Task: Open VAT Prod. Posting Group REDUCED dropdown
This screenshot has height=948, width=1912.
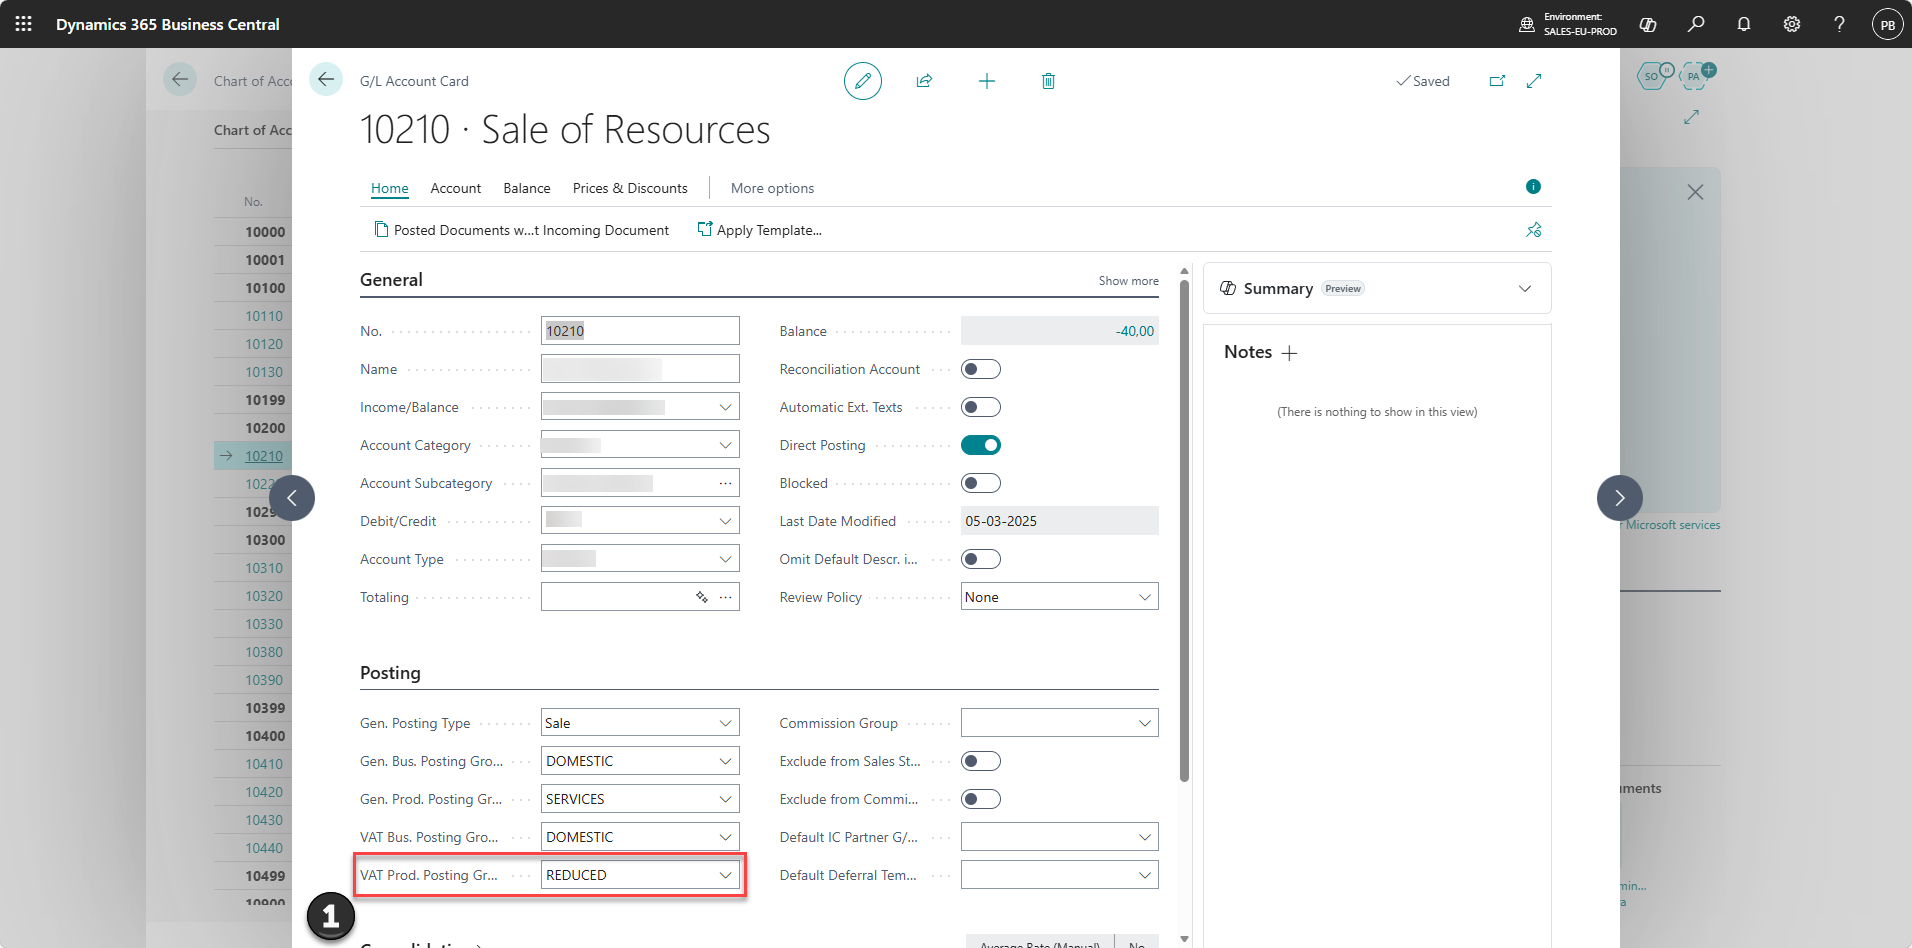Action: coord(725,875)
